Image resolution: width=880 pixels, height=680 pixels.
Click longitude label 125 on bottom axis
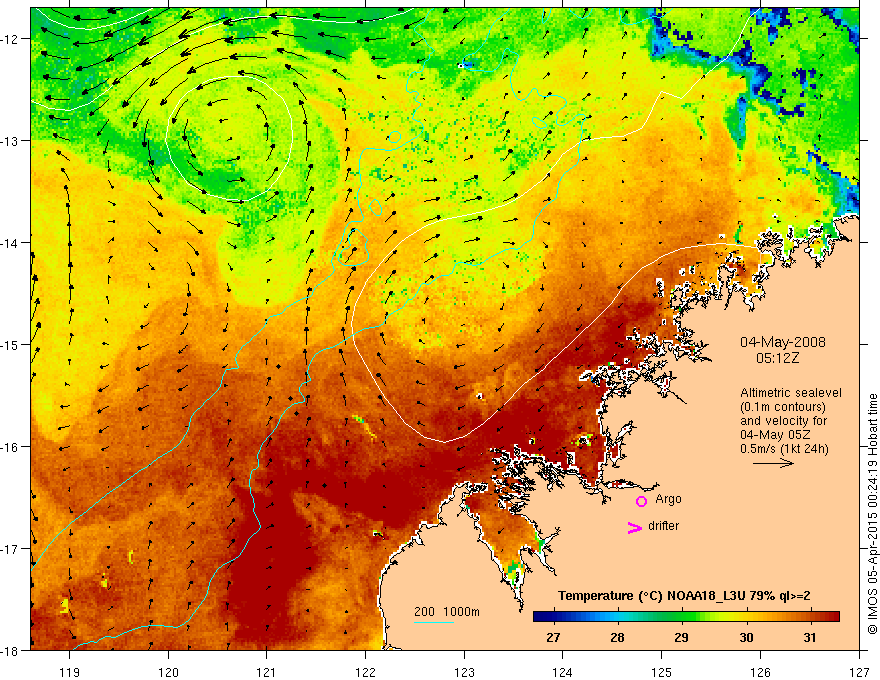(662, 672)
